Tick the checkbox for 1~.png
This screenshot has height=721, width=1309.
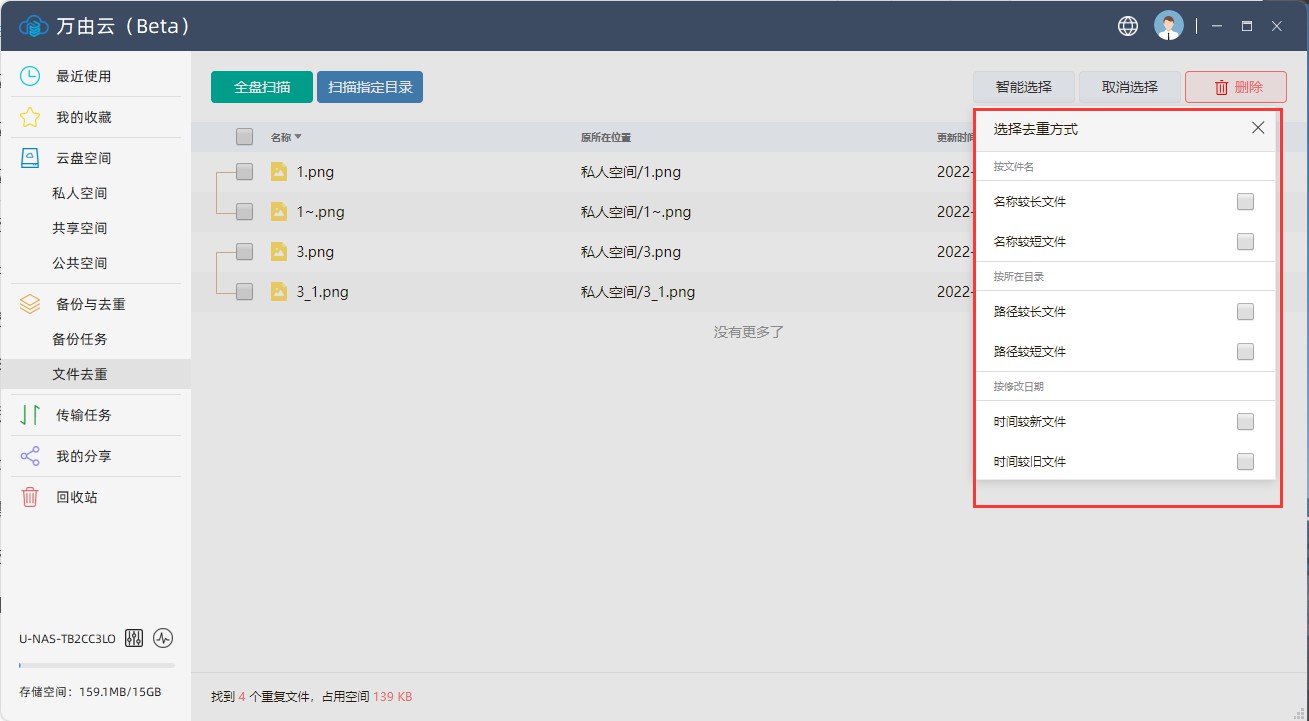(x=244, y=212)
